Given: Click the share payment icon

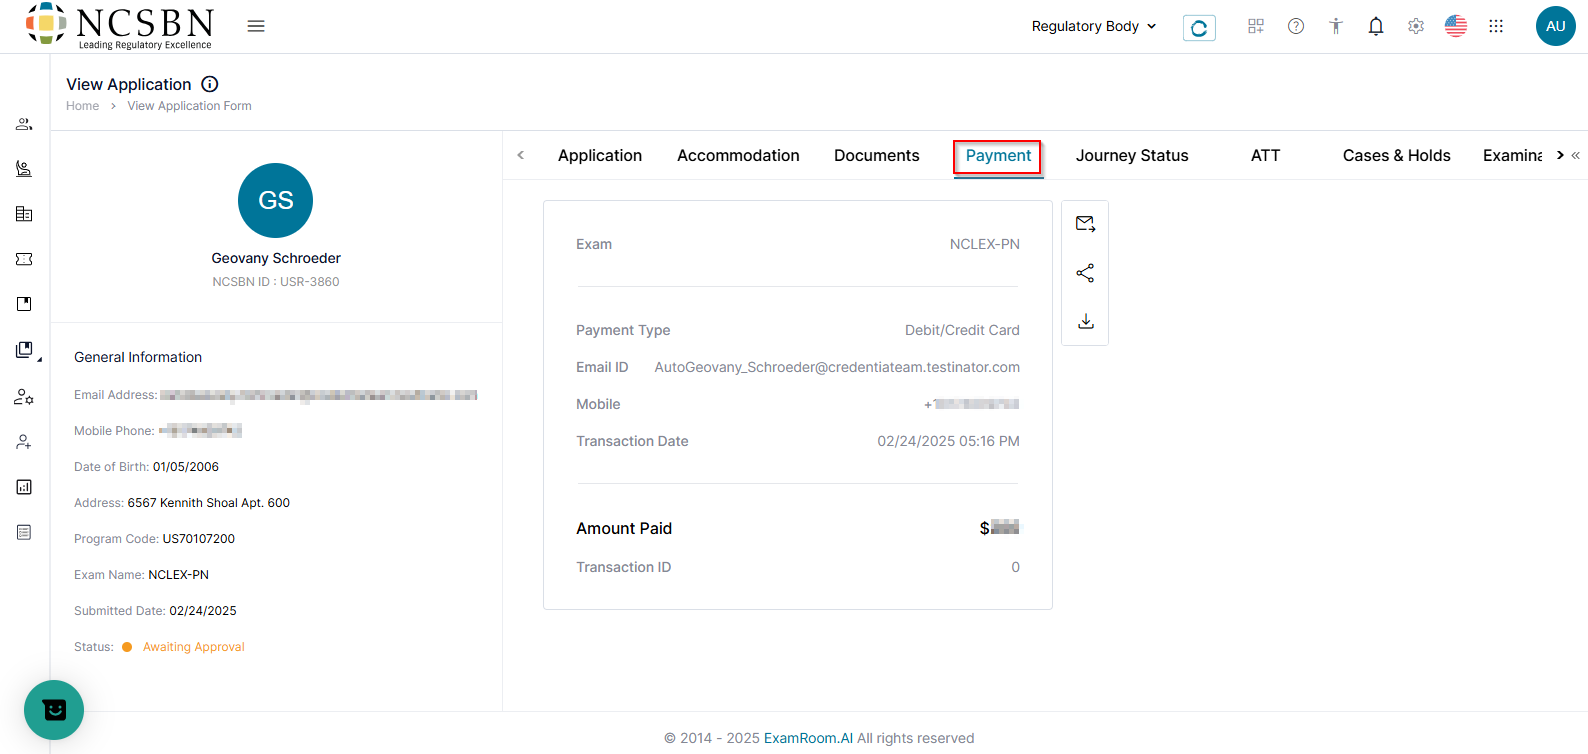Looking at the screenshot, I should [1085, 273].
